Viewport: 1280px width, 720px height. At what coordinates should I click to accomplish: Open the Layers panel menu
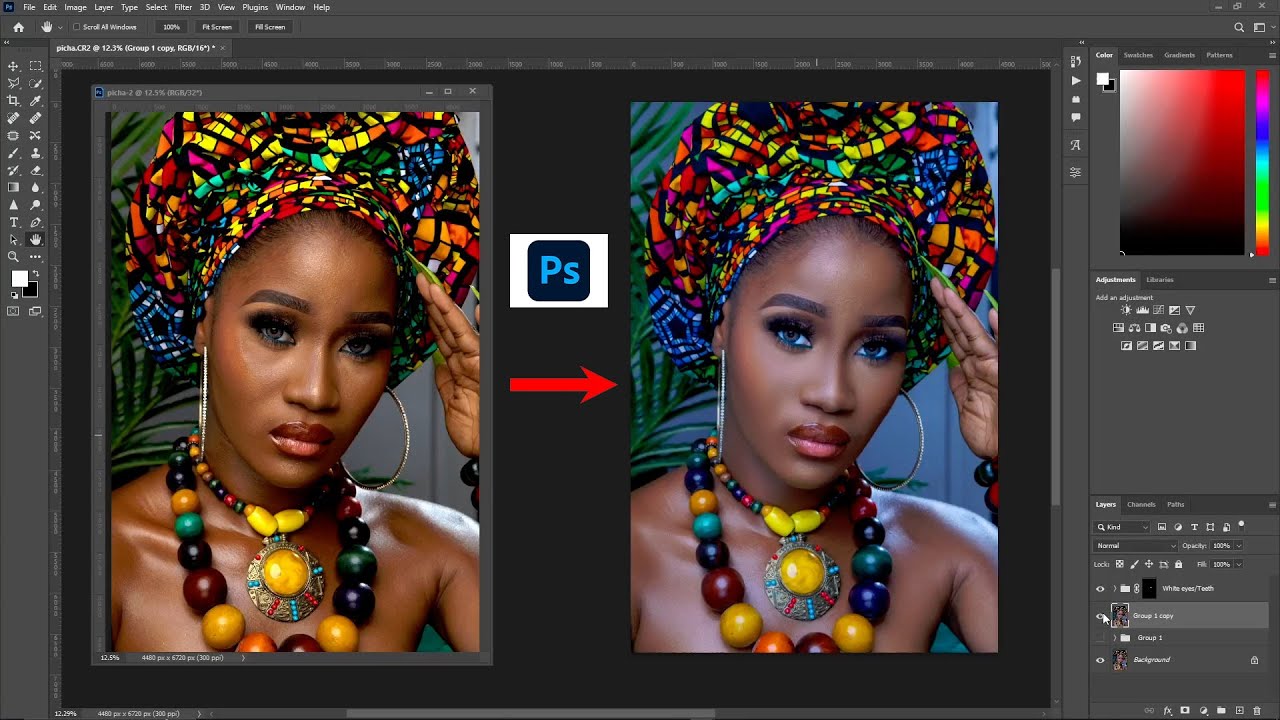tap(1272, 505)
